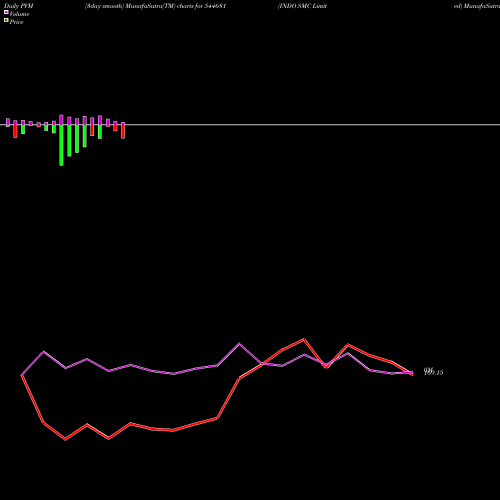Select the 'Volume' legend label
Image resolution: width=500 pixels, height=500 pixels.
[19, 14]
